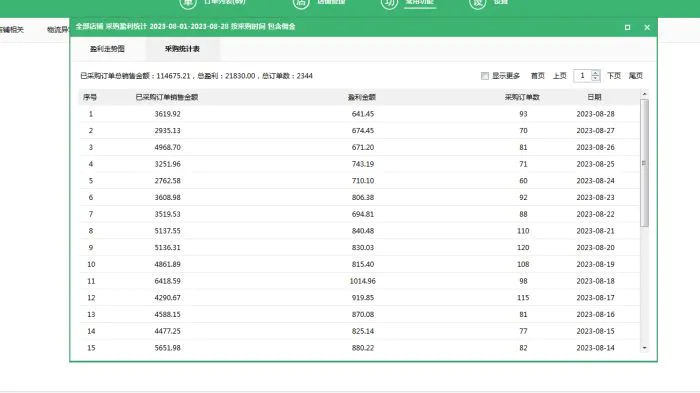
Task: Select the sales amount cell 3608.98
Action: point(167,197)
